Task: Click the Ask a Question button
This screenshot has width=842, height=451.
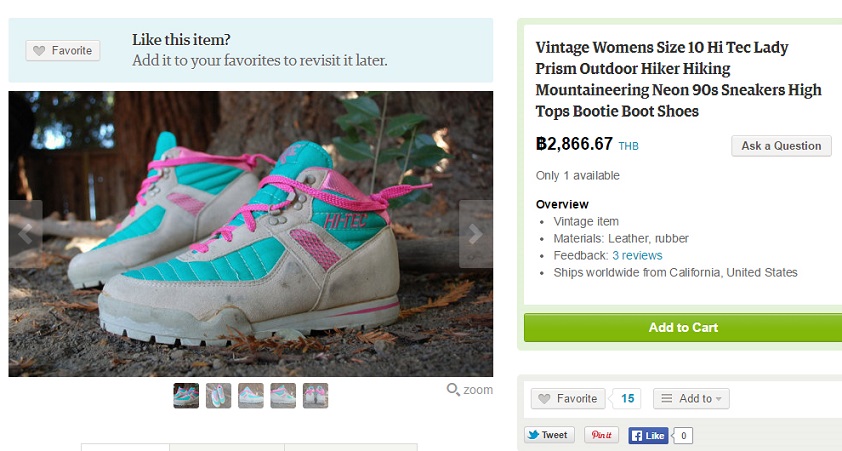Action: pyautogui.click(x=781, y=146)
